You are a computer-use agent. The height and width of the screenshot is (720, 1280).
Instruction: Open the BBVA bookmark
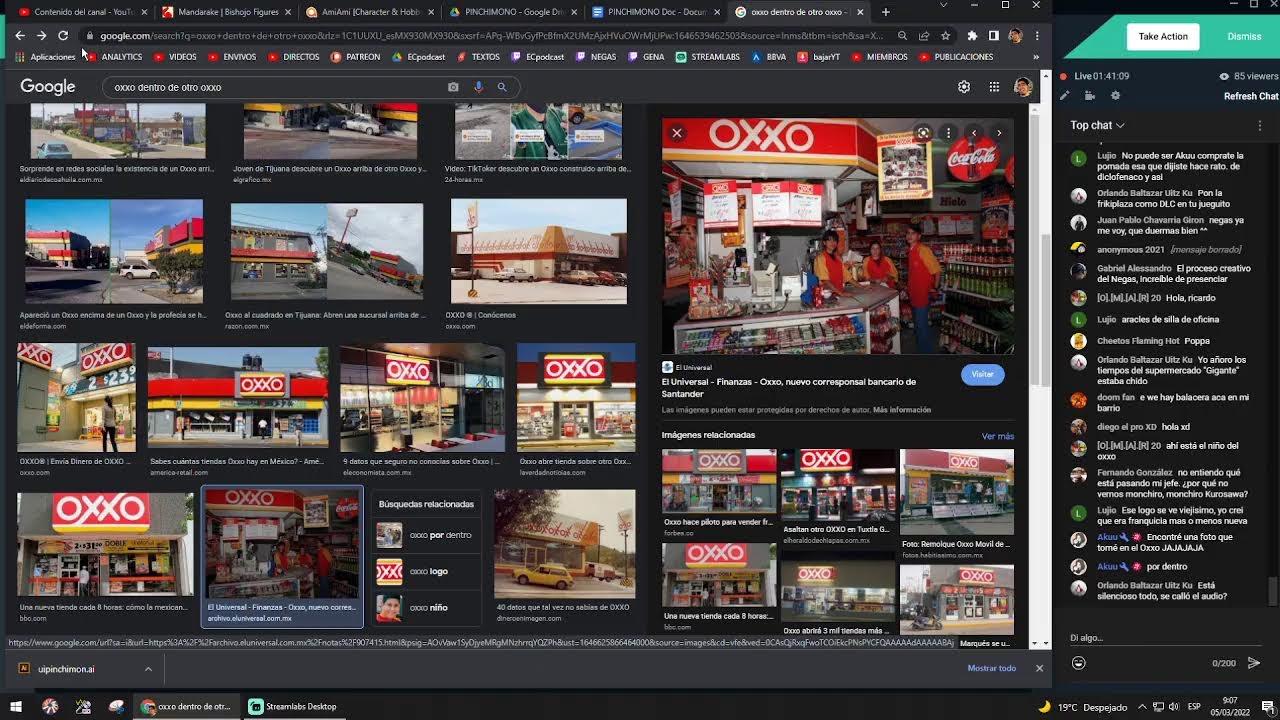click(768, 57)
